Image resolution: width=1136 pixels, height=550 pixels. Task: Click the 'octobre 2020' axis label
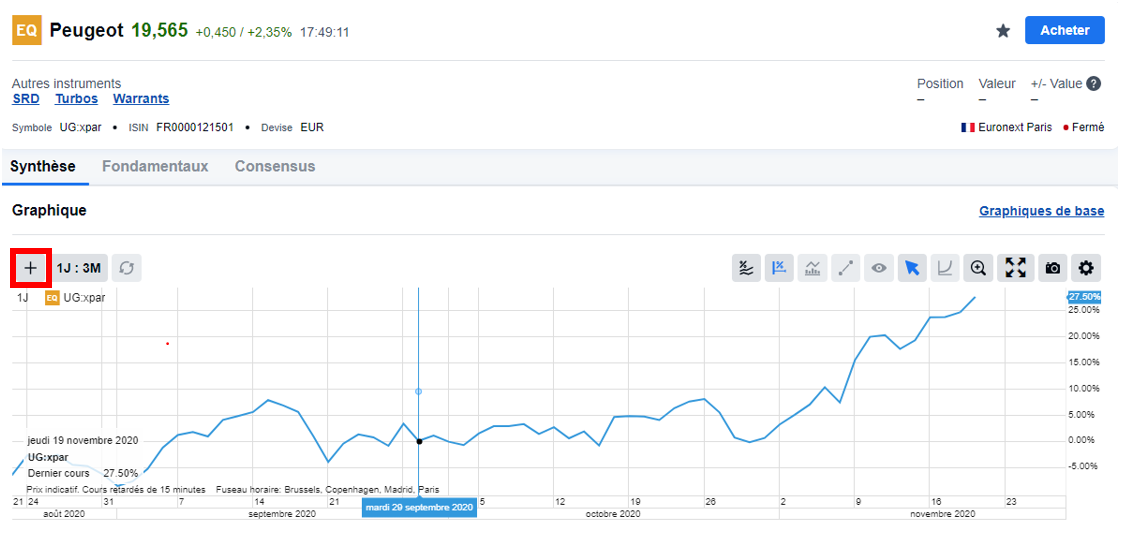click(612, 514)
